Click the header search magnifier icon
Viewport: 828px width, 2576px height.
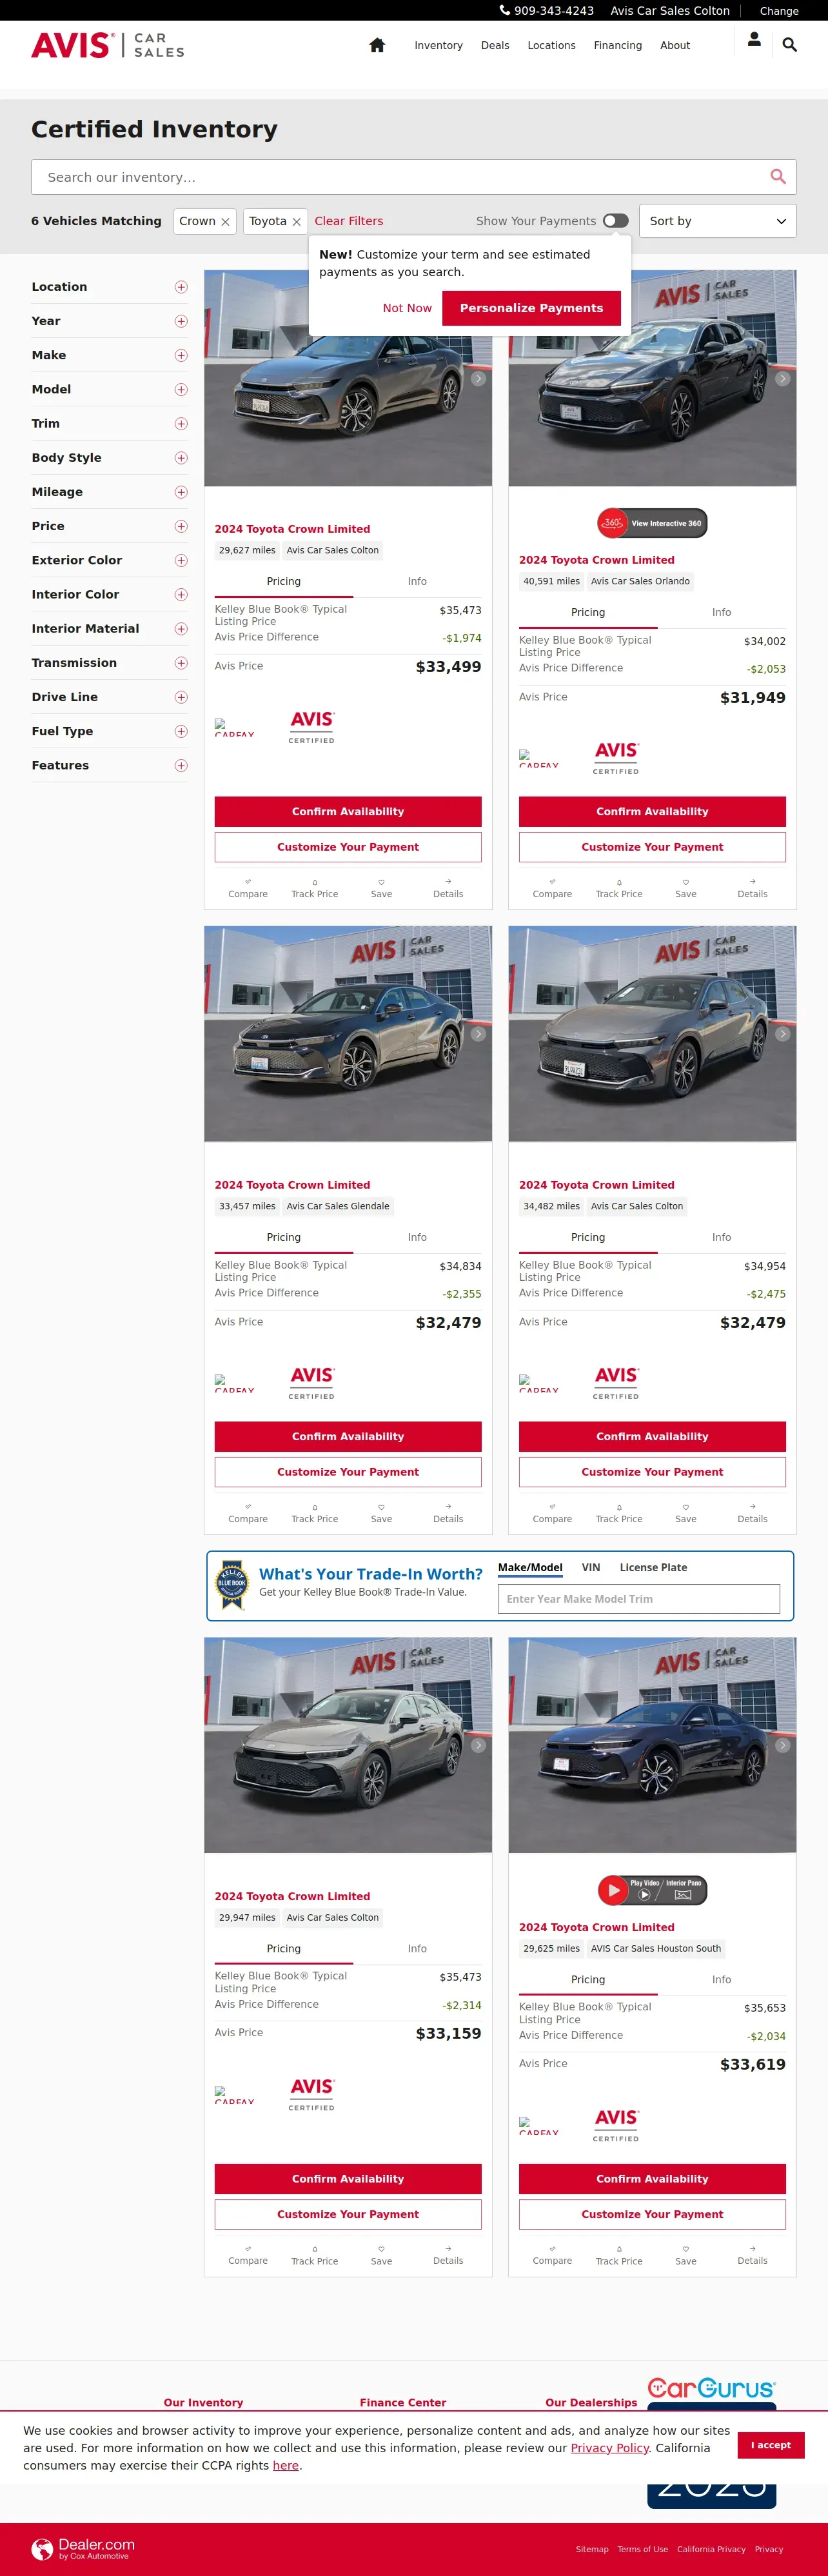[789, 45]
